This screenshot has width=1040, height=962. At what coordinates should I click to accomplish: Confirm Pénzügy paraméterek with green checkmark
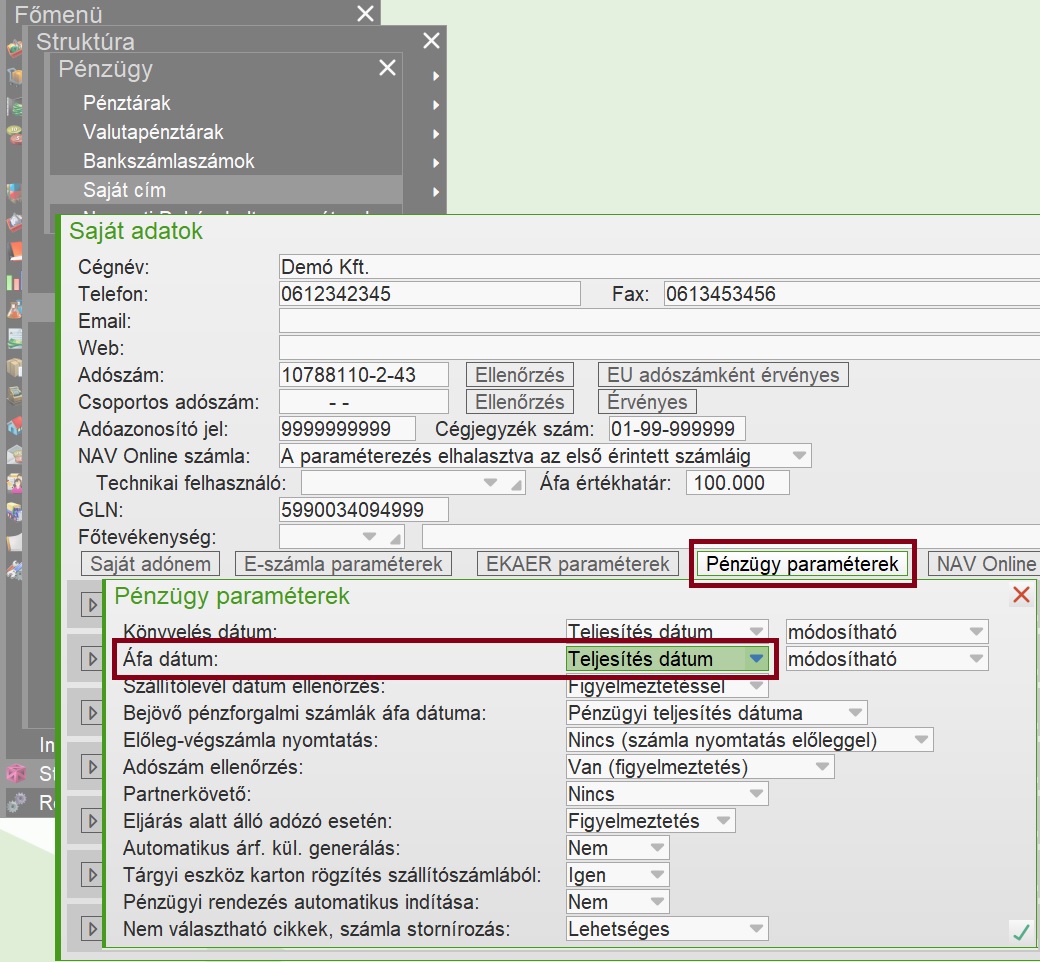1021,931
